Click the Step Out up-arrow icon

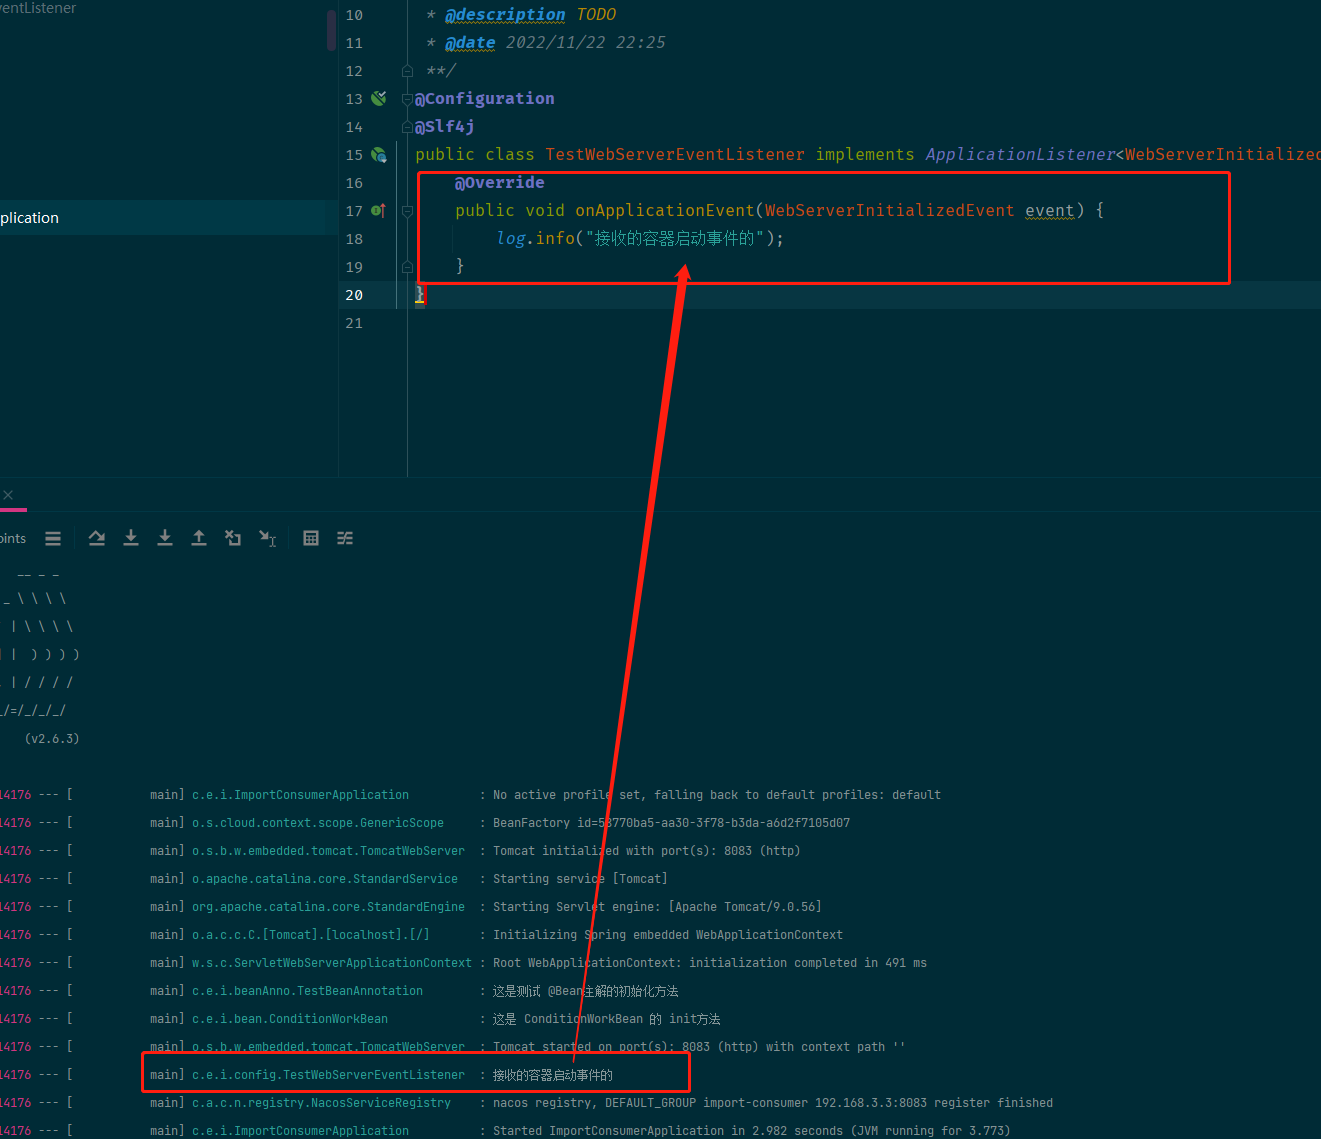(199, 538)
